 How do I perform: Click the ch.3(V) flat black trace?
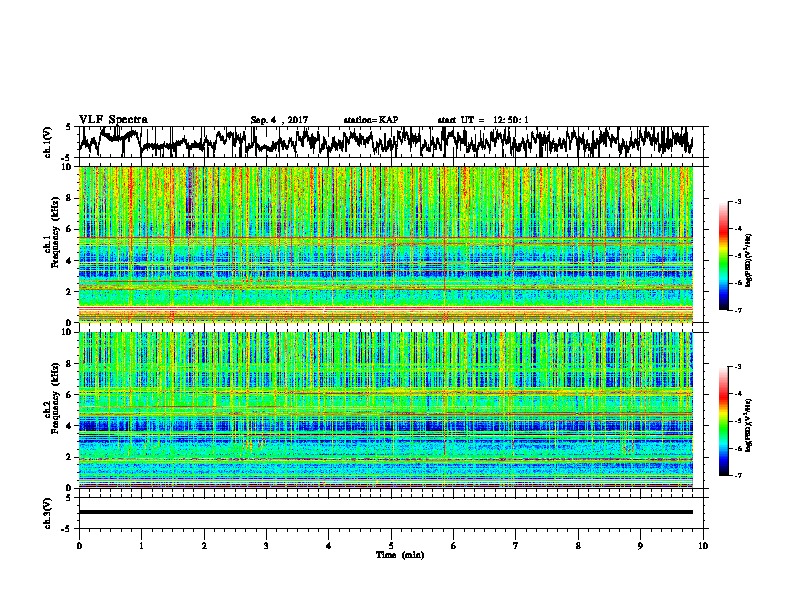point(385,512)
